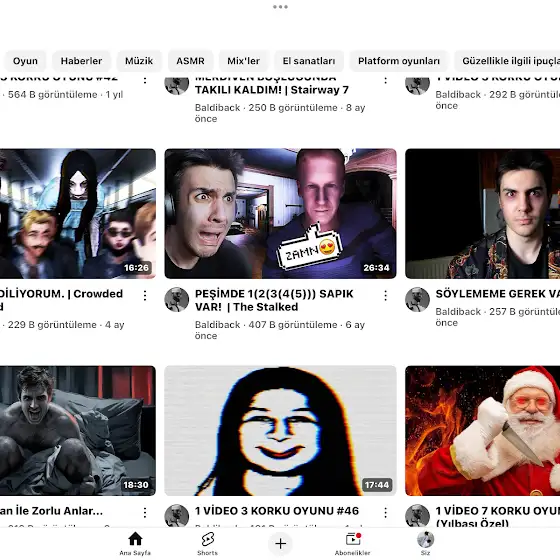Select the ASMR filter chip
The width and height of the screenshot is (560, 560).
point(190,61)
